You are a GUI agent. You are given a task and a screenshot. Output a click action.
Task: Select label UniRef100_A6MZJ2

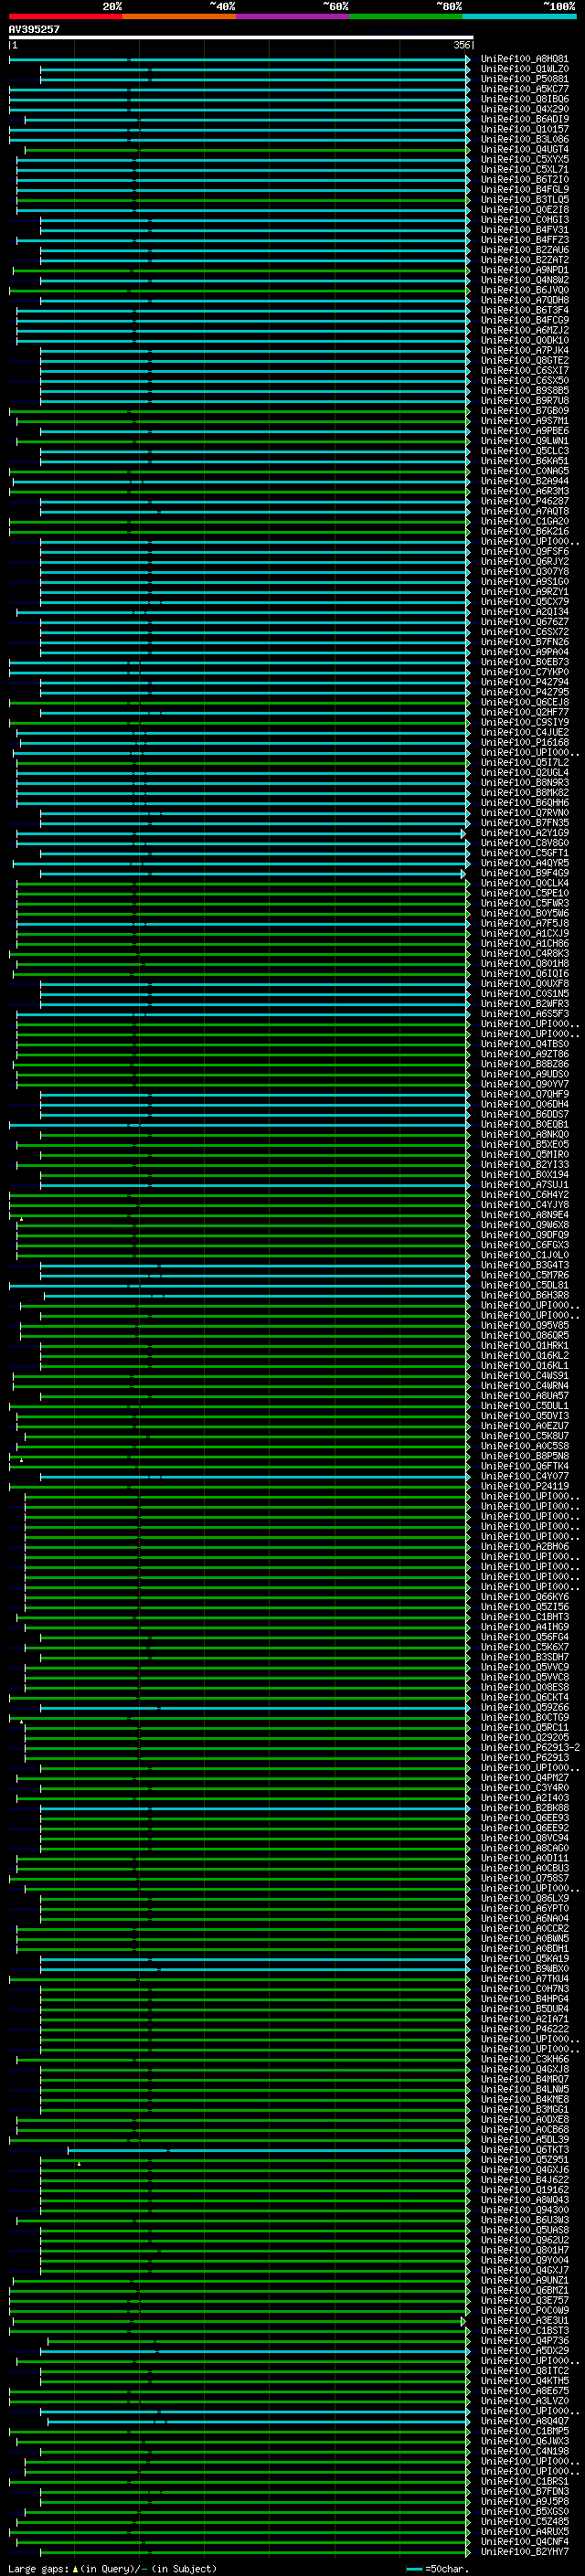(525, 330)
